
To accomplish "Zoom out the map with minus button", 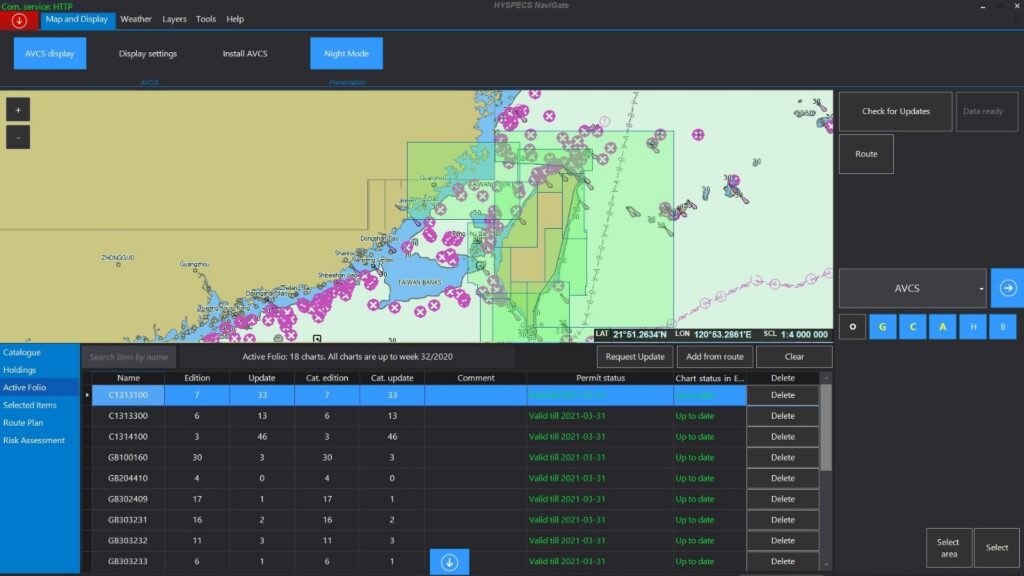I will click(x=18, y=137).
